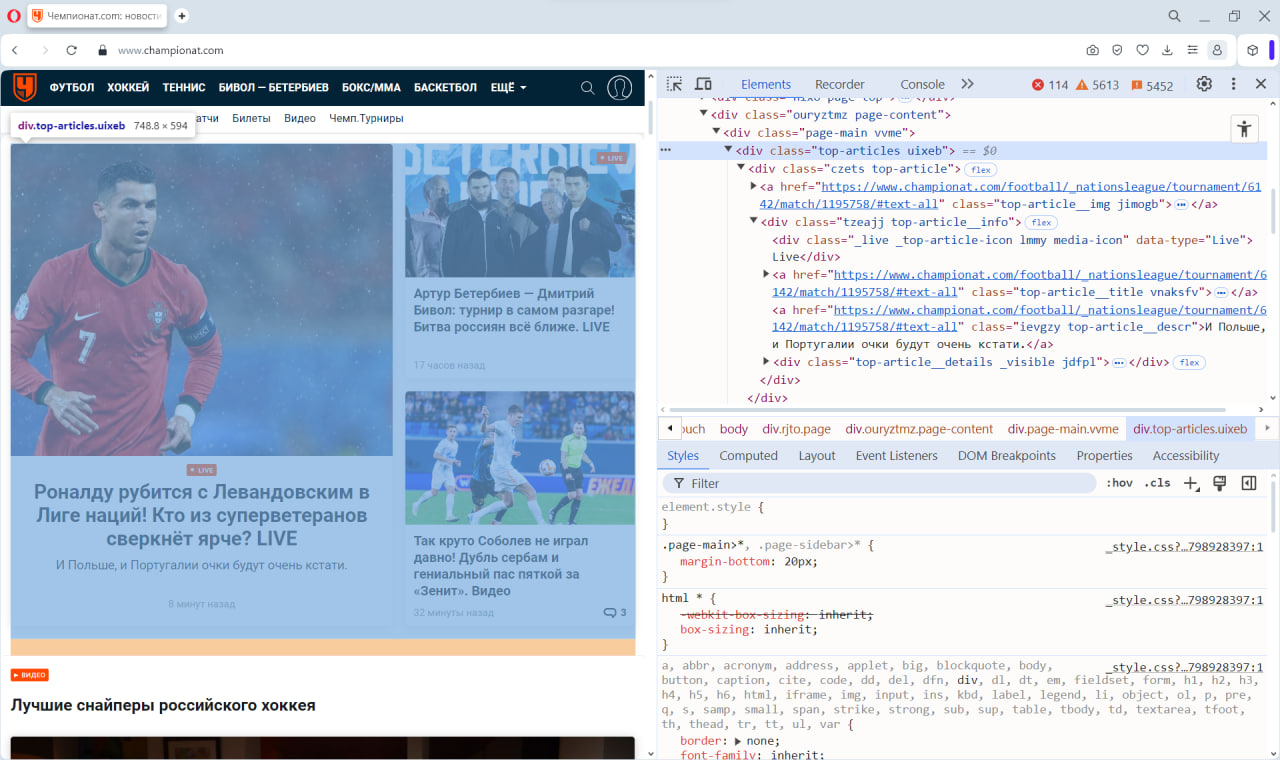Image resolution: width=1280 pixels, height=760 pixels.
Task: Toggle the computed styles sidebar icon
Action: pos(1248,483)
